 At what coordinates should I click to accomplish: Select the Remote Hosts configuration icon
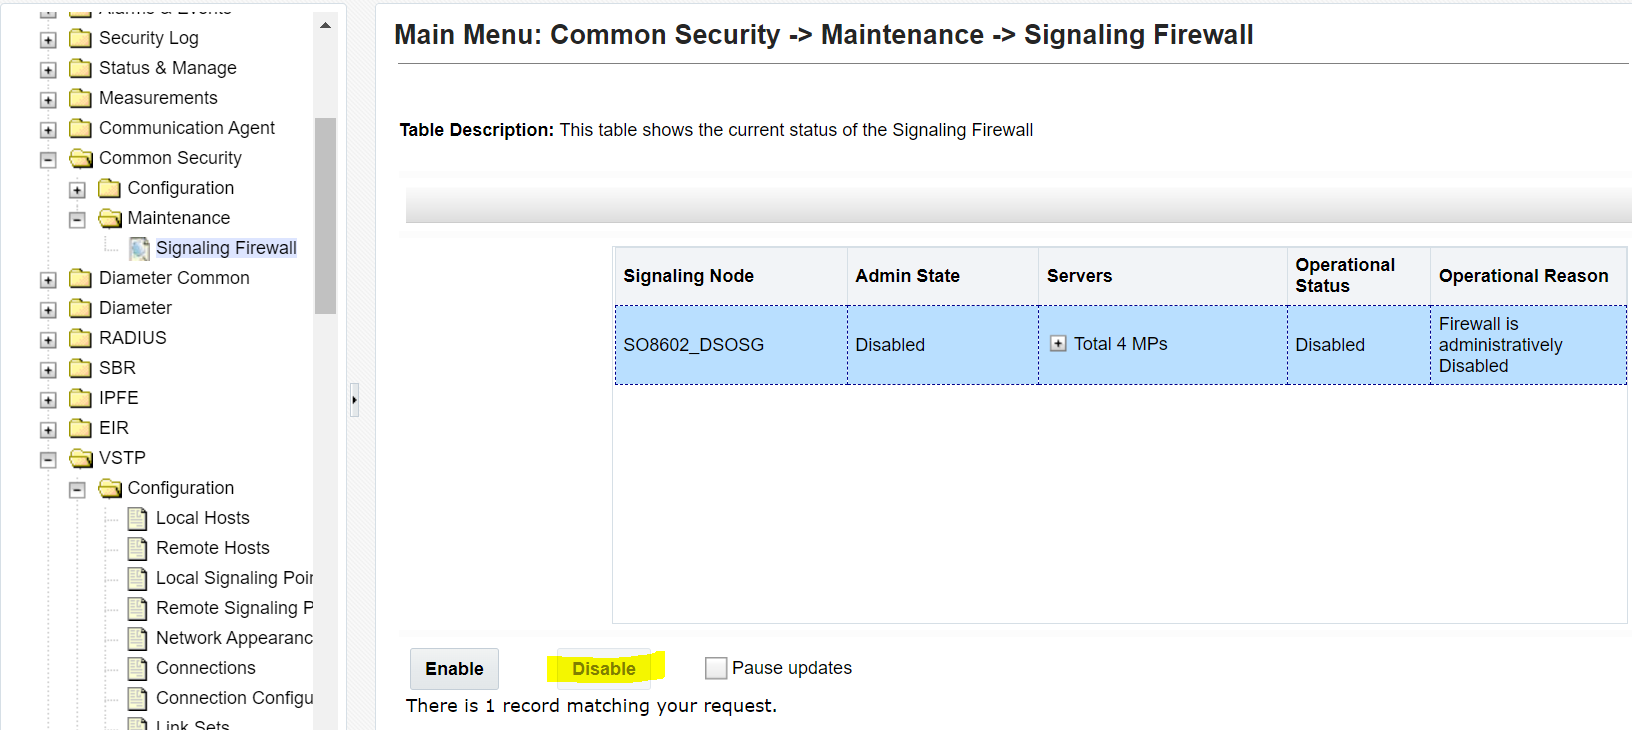(x=136, y=547)
